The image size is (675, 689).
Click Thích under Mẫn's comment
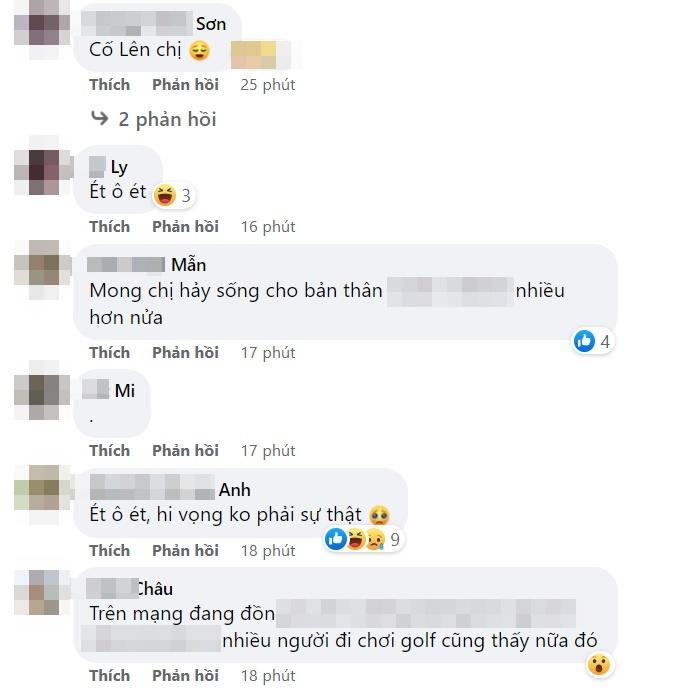tap(109, 352)
